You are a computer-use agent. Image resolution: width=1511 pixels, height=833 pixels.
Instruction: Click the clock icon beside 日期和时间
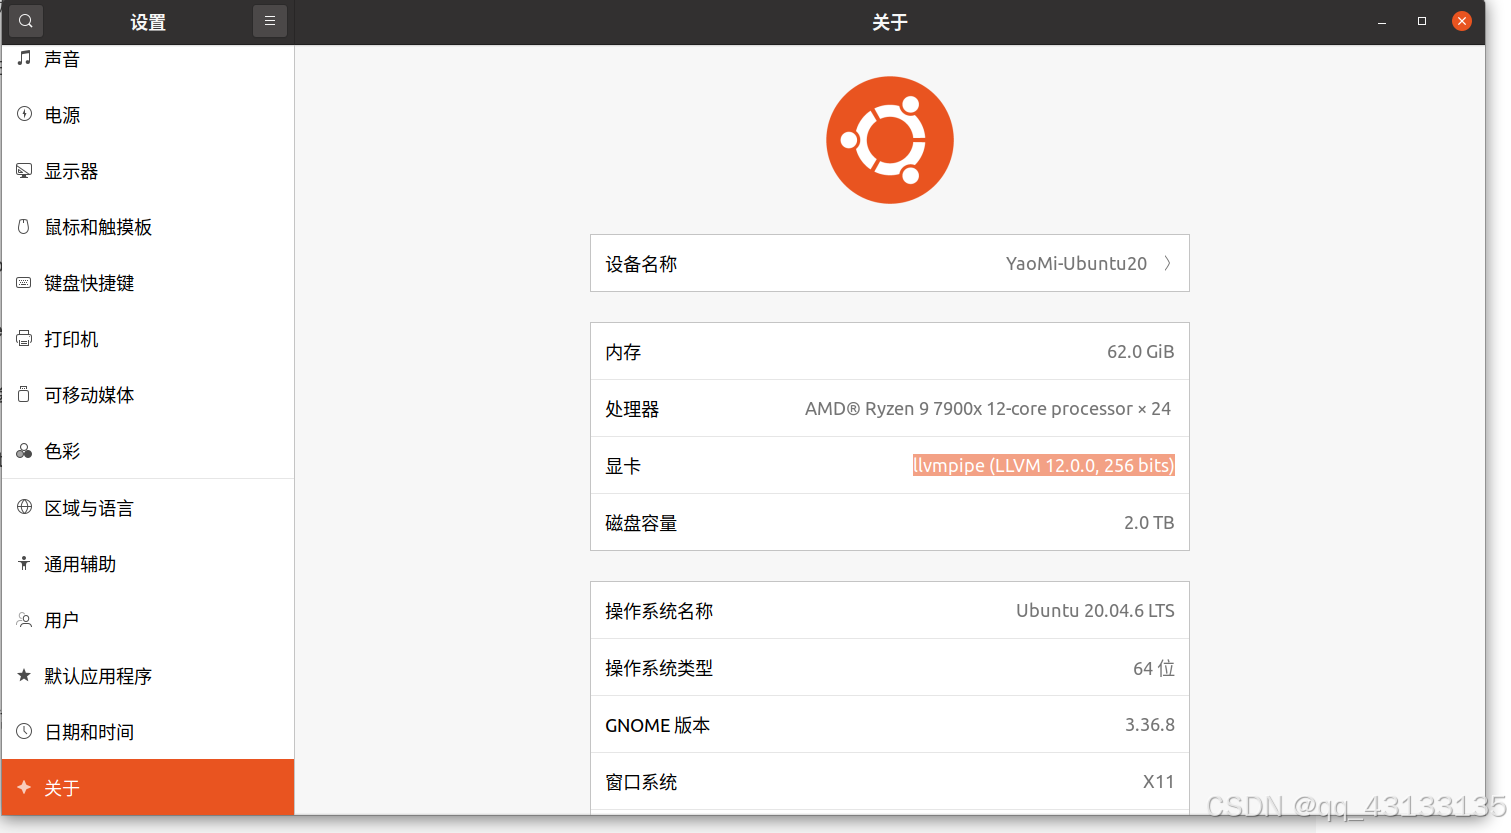(x=24, y=732)
